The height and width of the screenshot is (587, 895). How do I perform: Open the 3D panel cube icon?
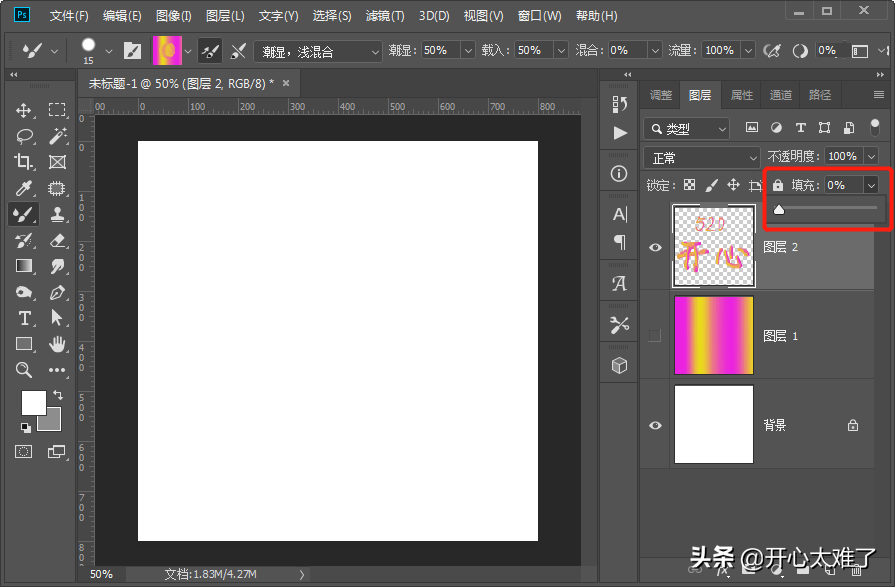(619, 364)
